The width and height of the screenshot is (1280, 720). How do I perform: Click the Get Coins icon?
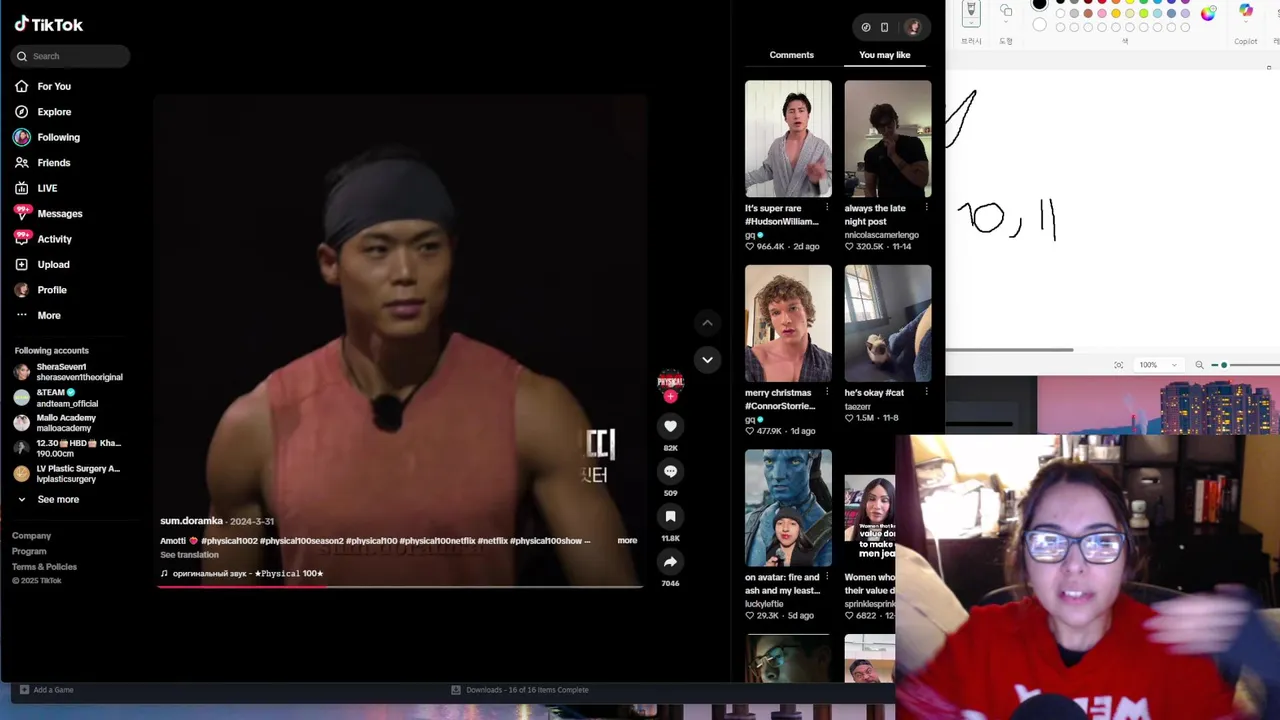(x=866, y=28)
